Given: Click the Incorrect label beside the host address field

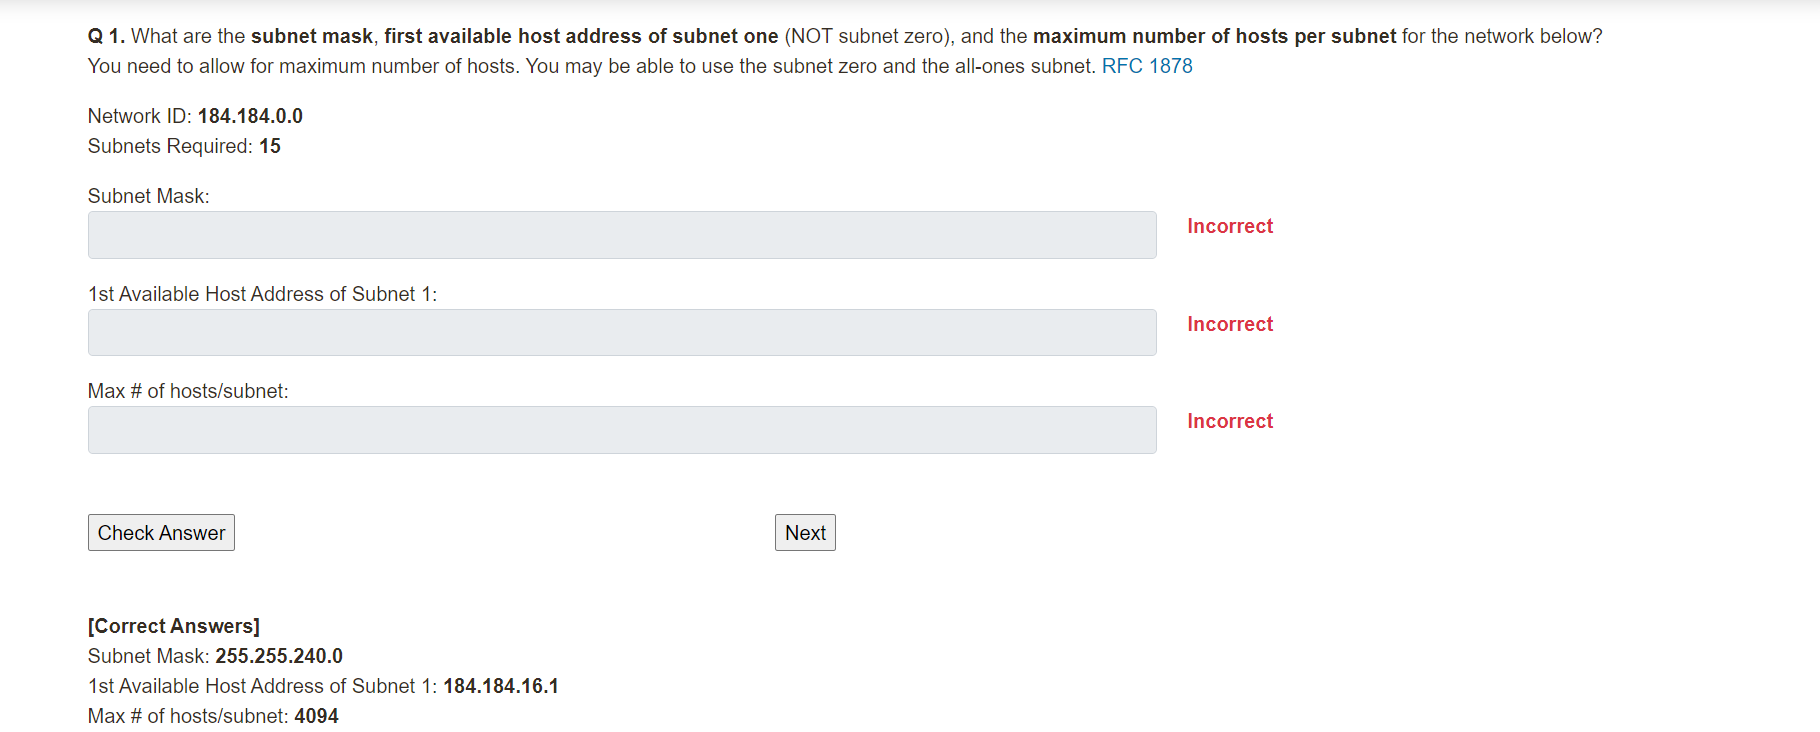Looking at the screenshot, I should click(1230, 324).
